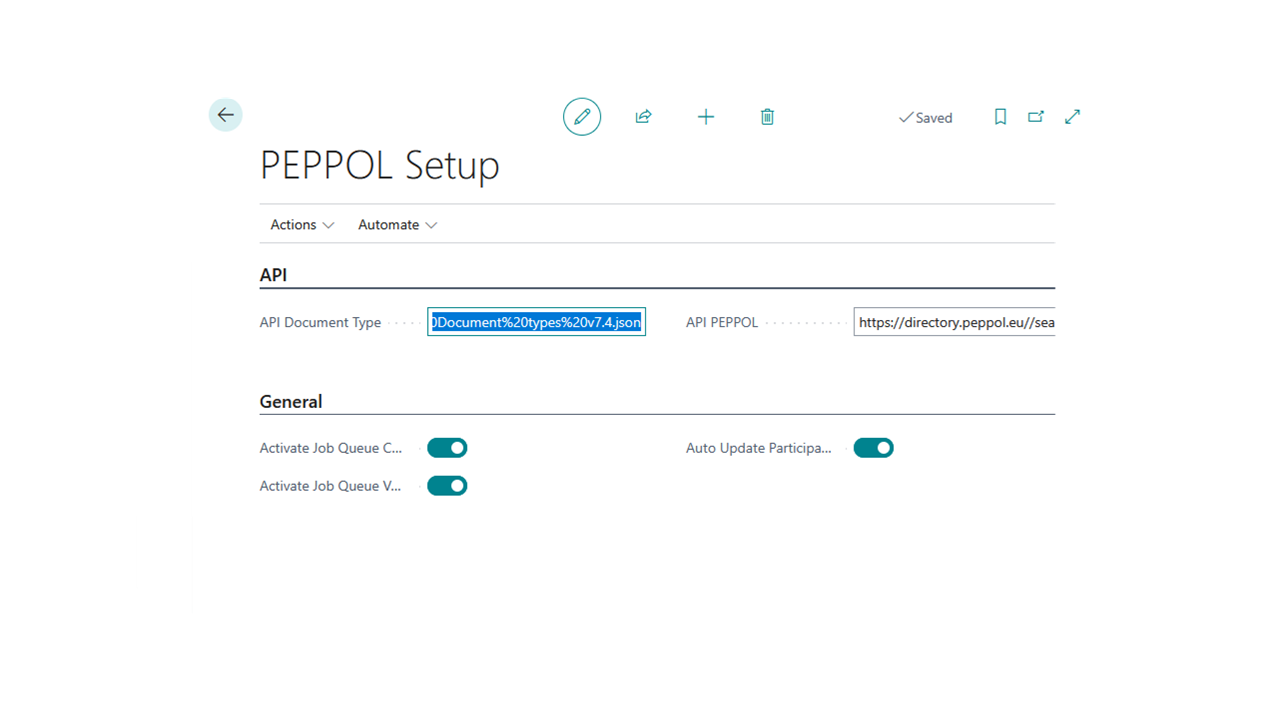Viewport: 1280px width, 720px height.
Task: Open the share icon
Action: tap(644, 117)
